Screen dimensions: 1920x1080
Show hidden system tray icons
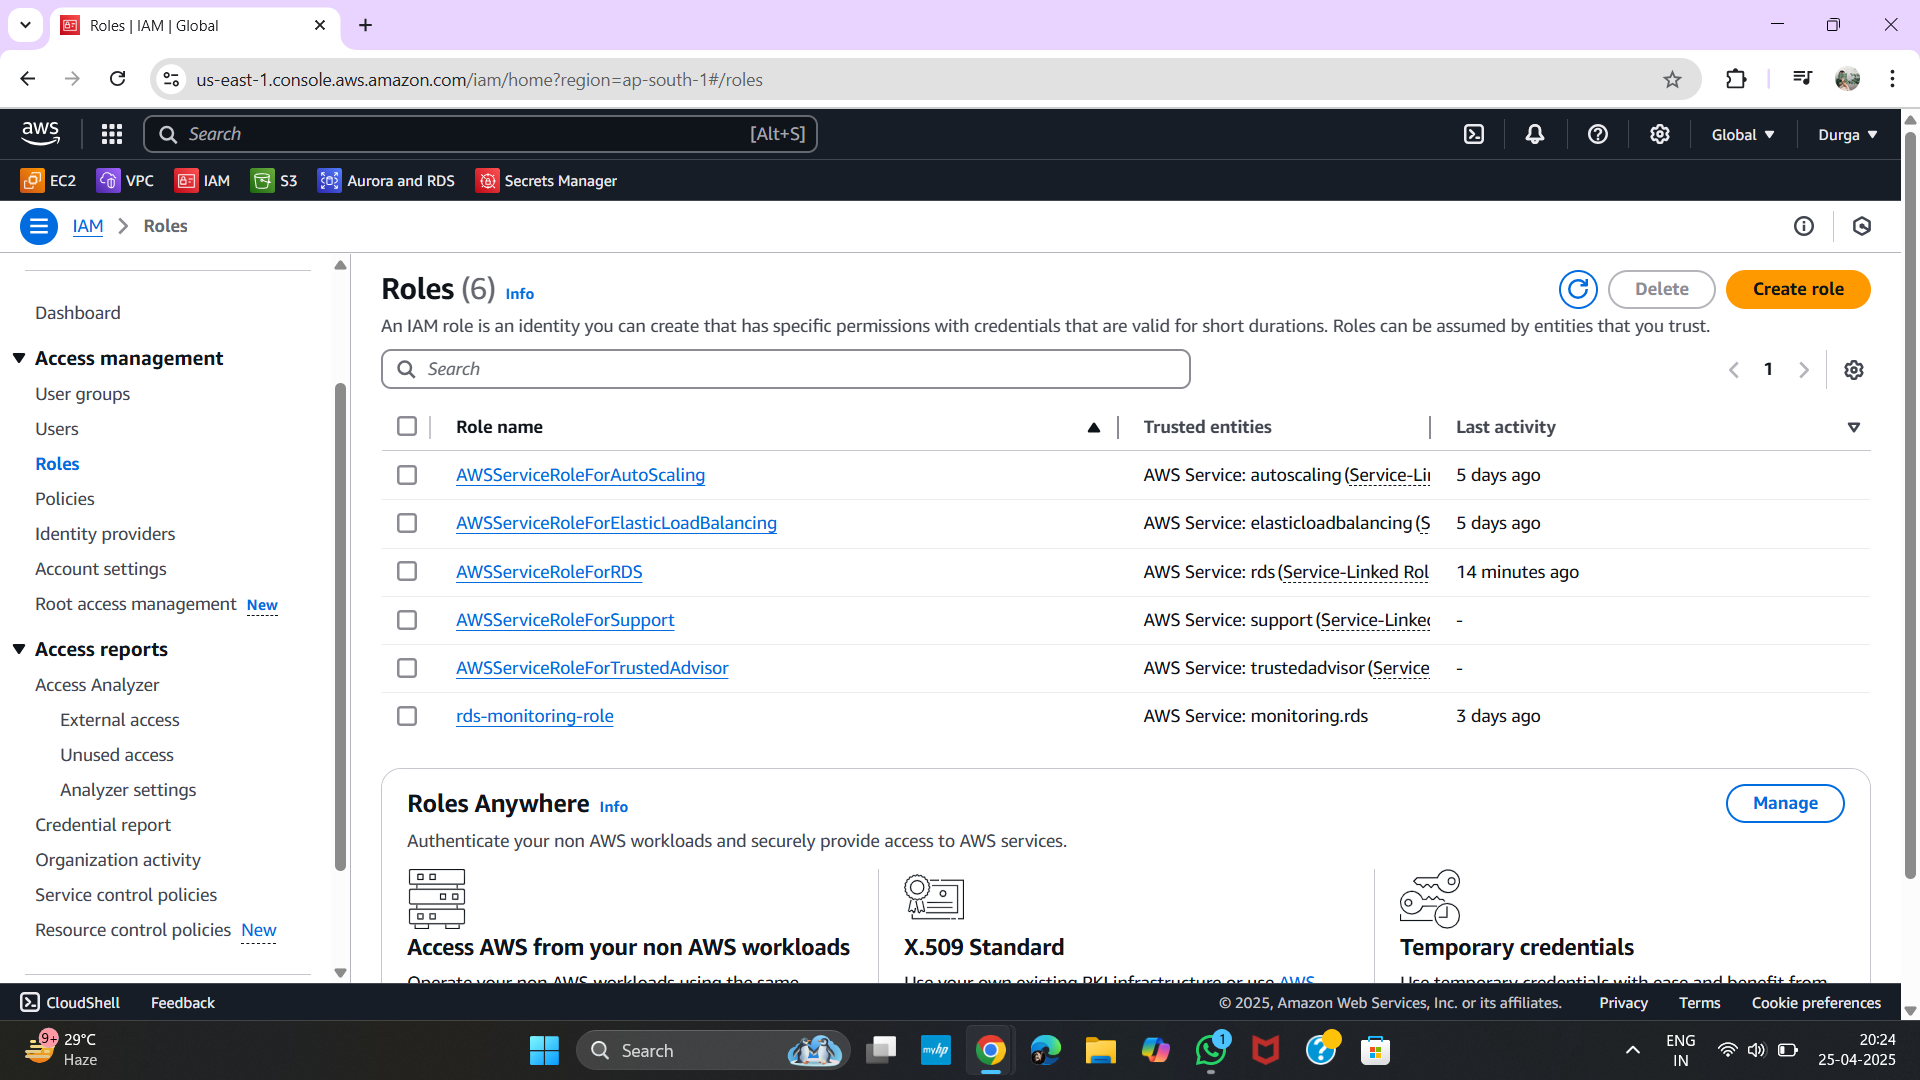click(1633, 1050)
